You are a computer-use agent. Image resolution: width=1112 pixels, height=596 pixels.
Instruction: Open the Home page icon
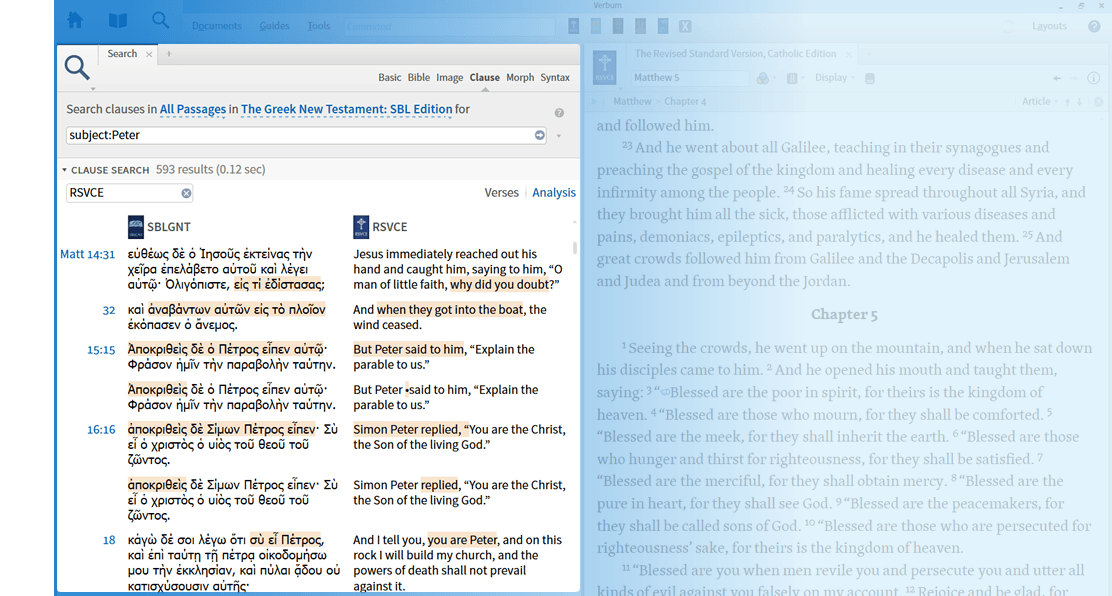(x=74, y=21)
